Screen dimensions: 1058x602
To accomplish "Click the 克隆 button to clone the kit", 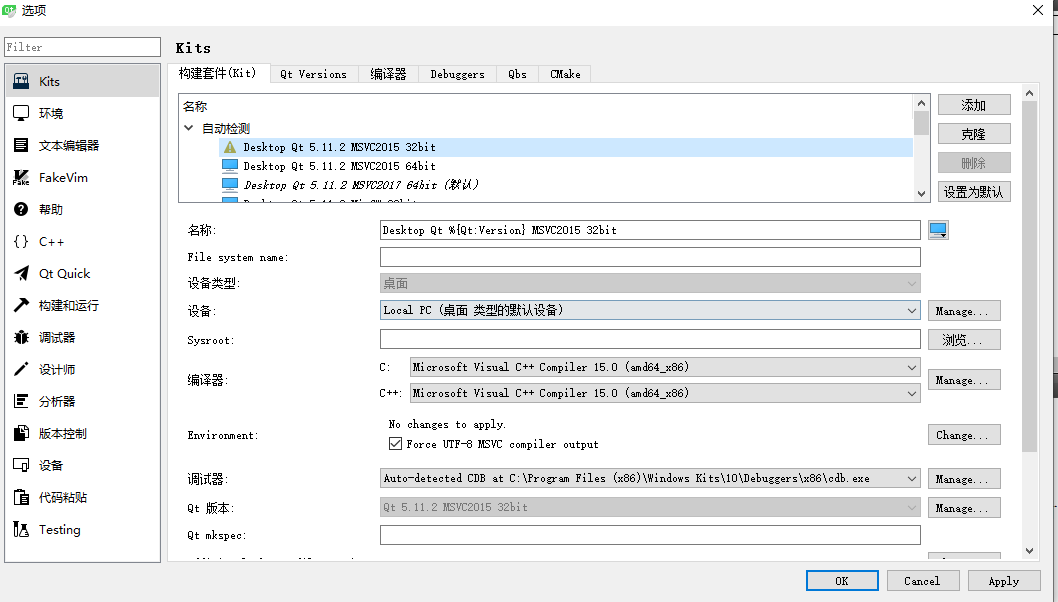I will point(973,133).
